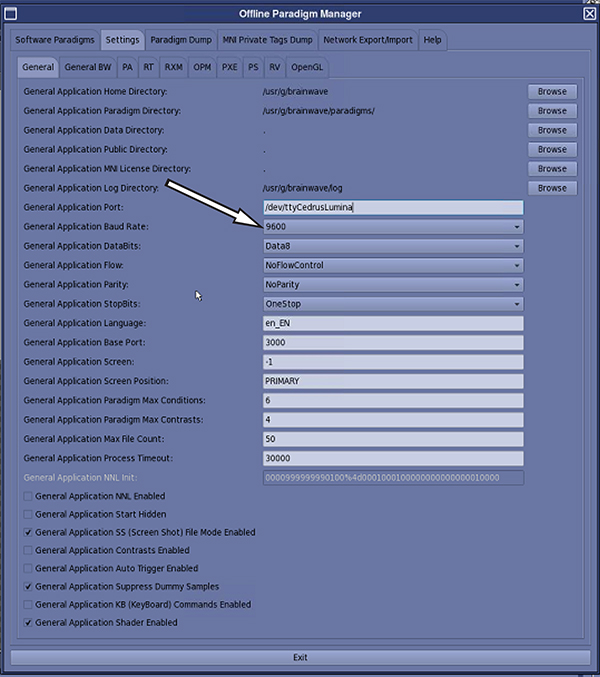Open the General BW sub-tab
This screenshot has height=677, width=600.
[x=88, y=67]
